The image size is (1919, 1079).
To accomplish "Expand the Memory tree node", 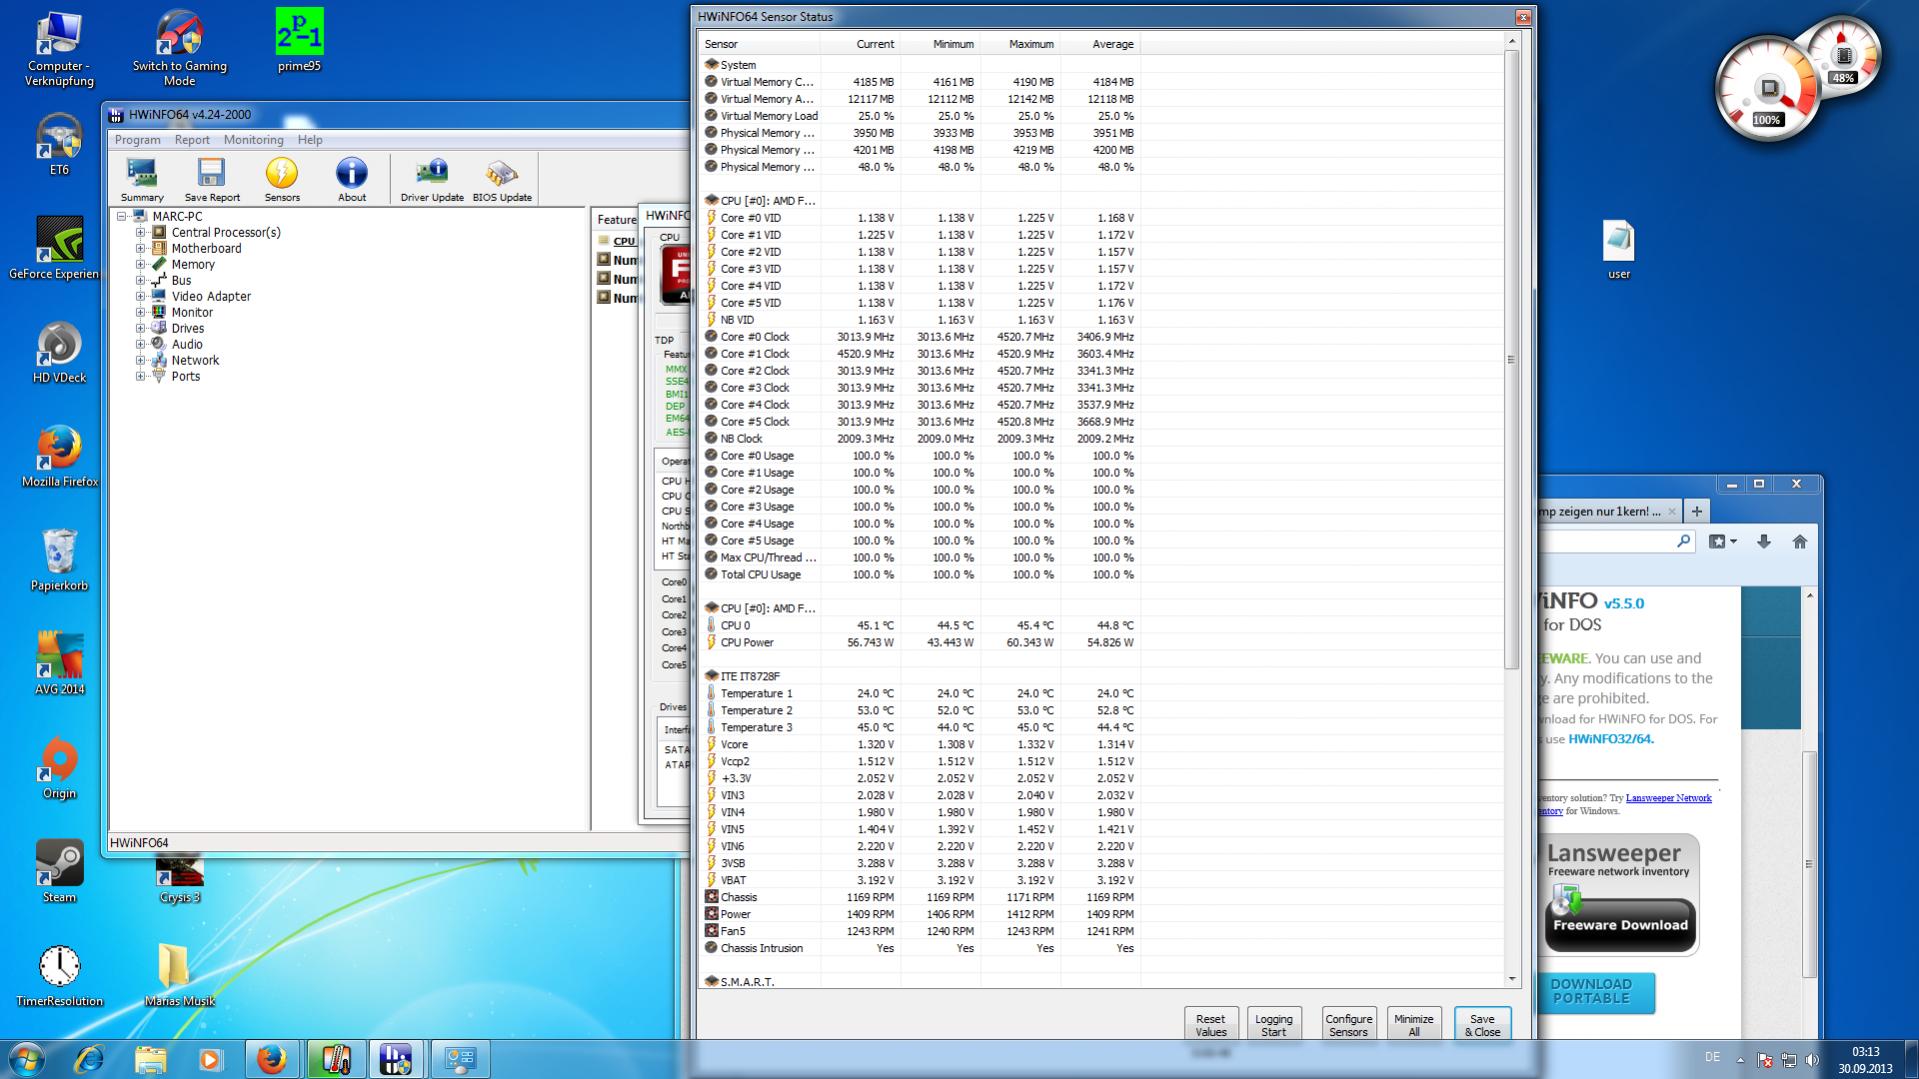I will 141,264.
